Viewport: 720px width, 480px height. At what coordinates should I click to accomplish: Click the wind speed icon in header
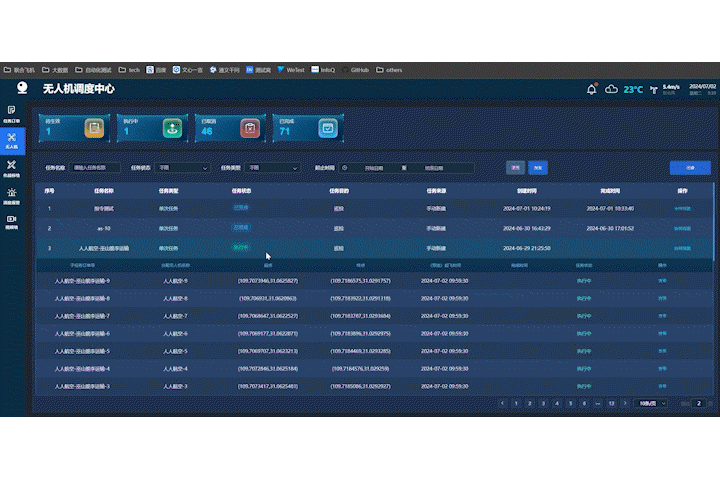pos(655,89)
